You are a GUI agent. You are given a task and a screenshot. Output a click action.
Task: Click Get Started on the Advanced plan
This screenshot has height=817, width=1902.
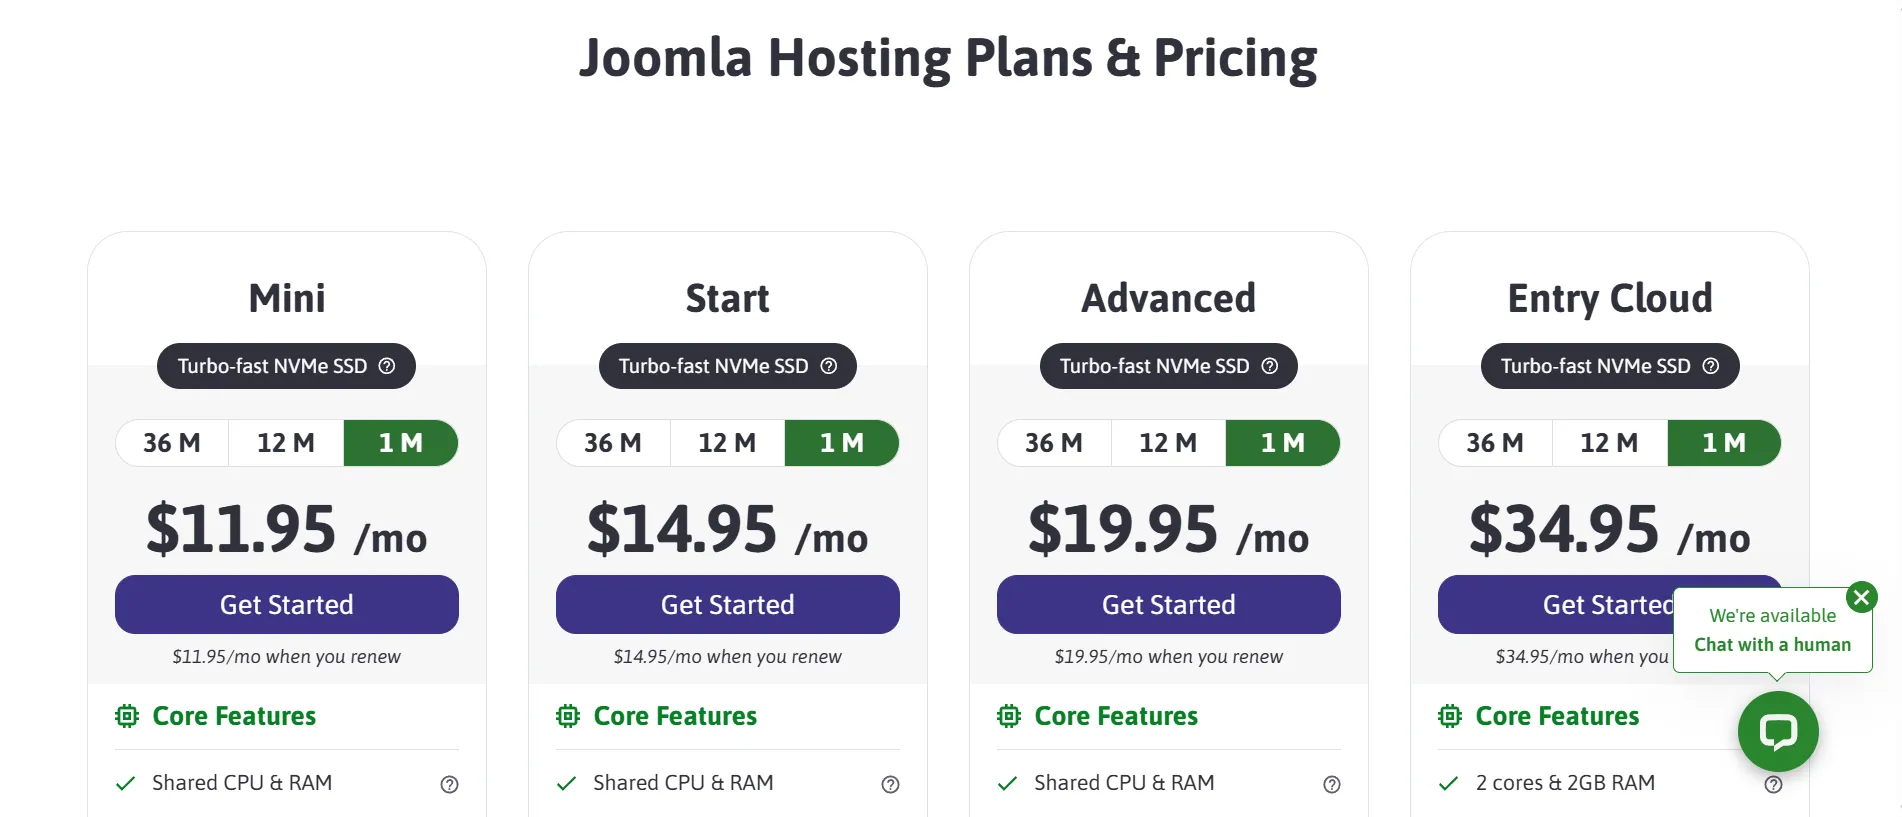click(x=1168, y=604)
